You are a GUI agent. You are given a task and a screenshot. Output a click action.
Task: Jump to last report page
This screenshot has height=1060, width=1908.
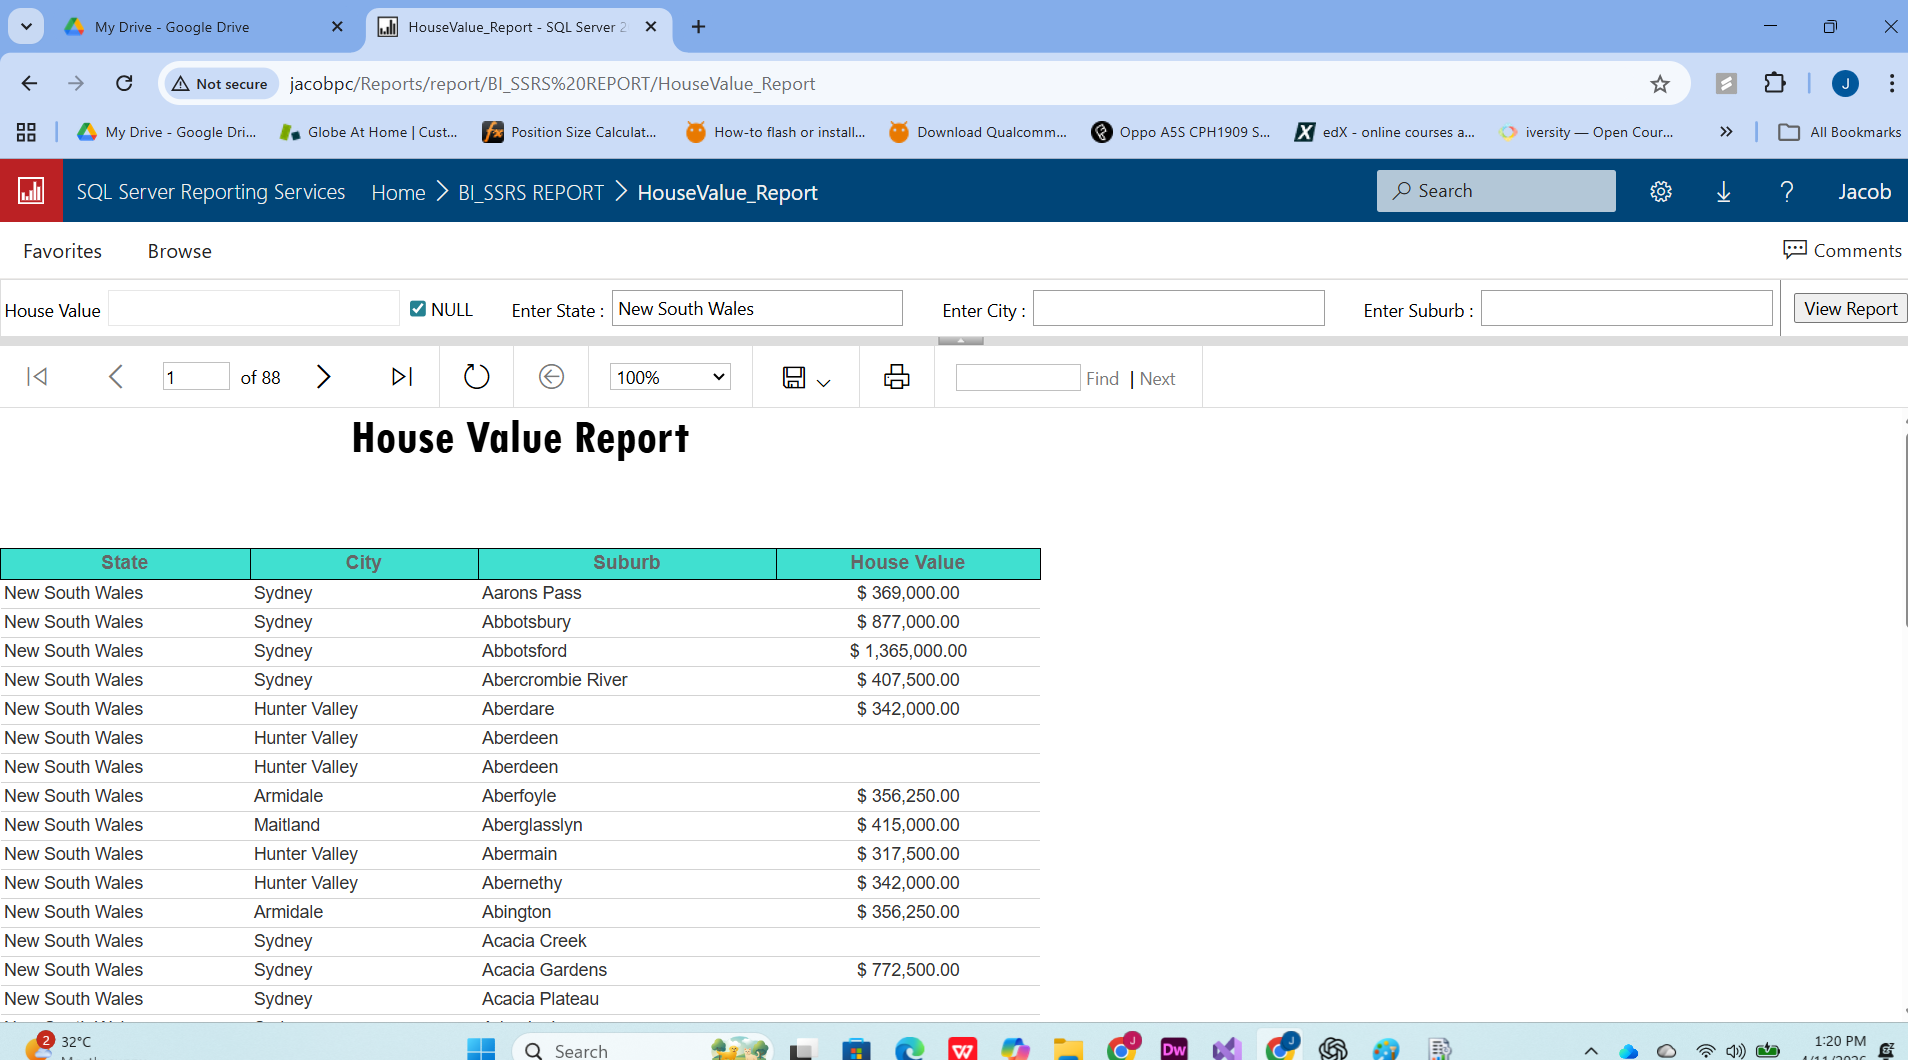point(402,377)
